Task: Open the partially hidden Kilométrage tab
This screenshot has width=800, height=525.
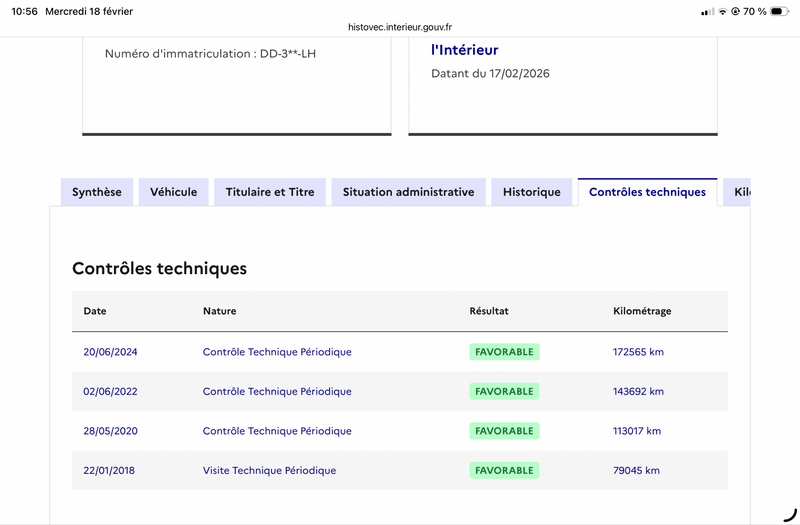Action: pyautogui.click(x=740, y=192)
